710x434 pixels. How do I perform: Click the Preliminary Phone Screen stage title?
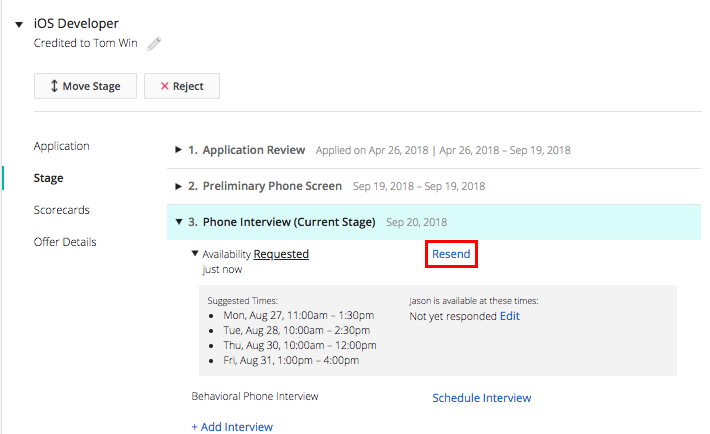[x=272, y=186]
